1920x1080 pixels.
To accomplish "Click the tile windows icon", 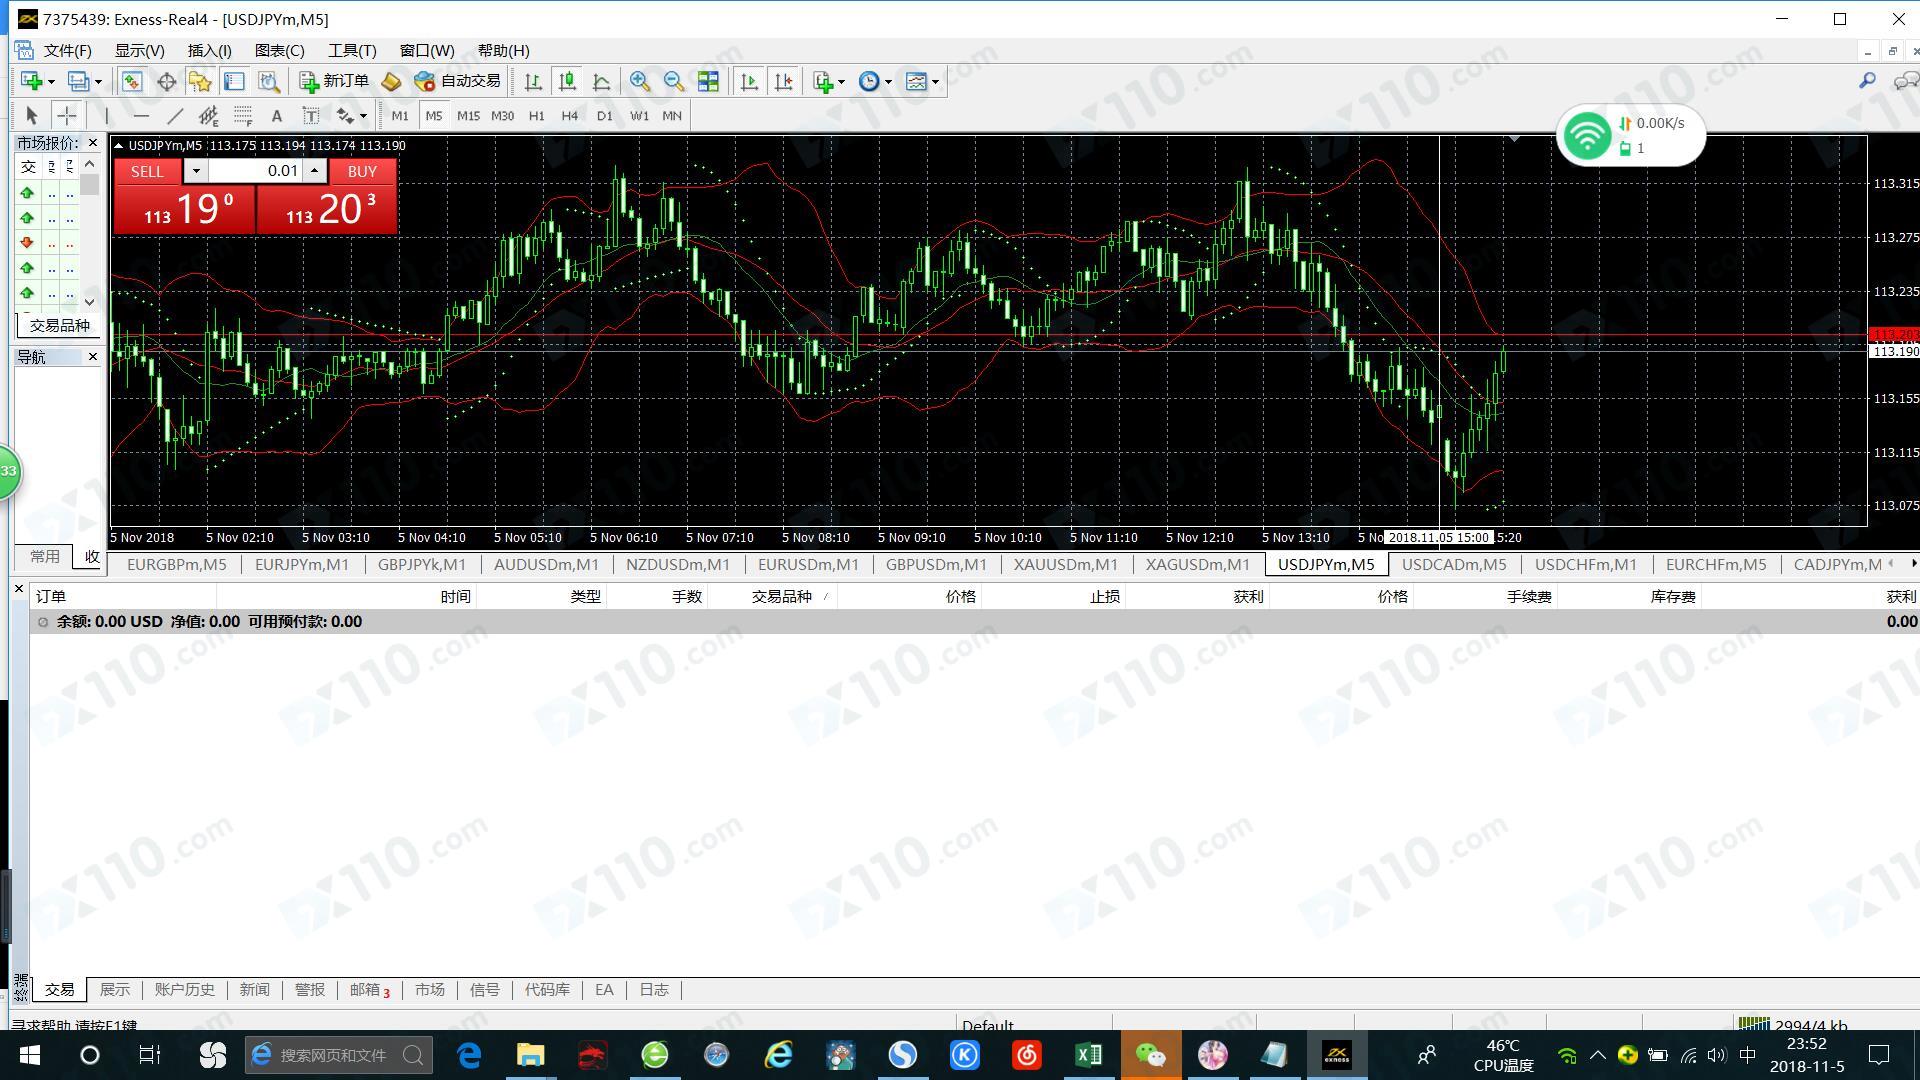I will click(x=708, y=81).
